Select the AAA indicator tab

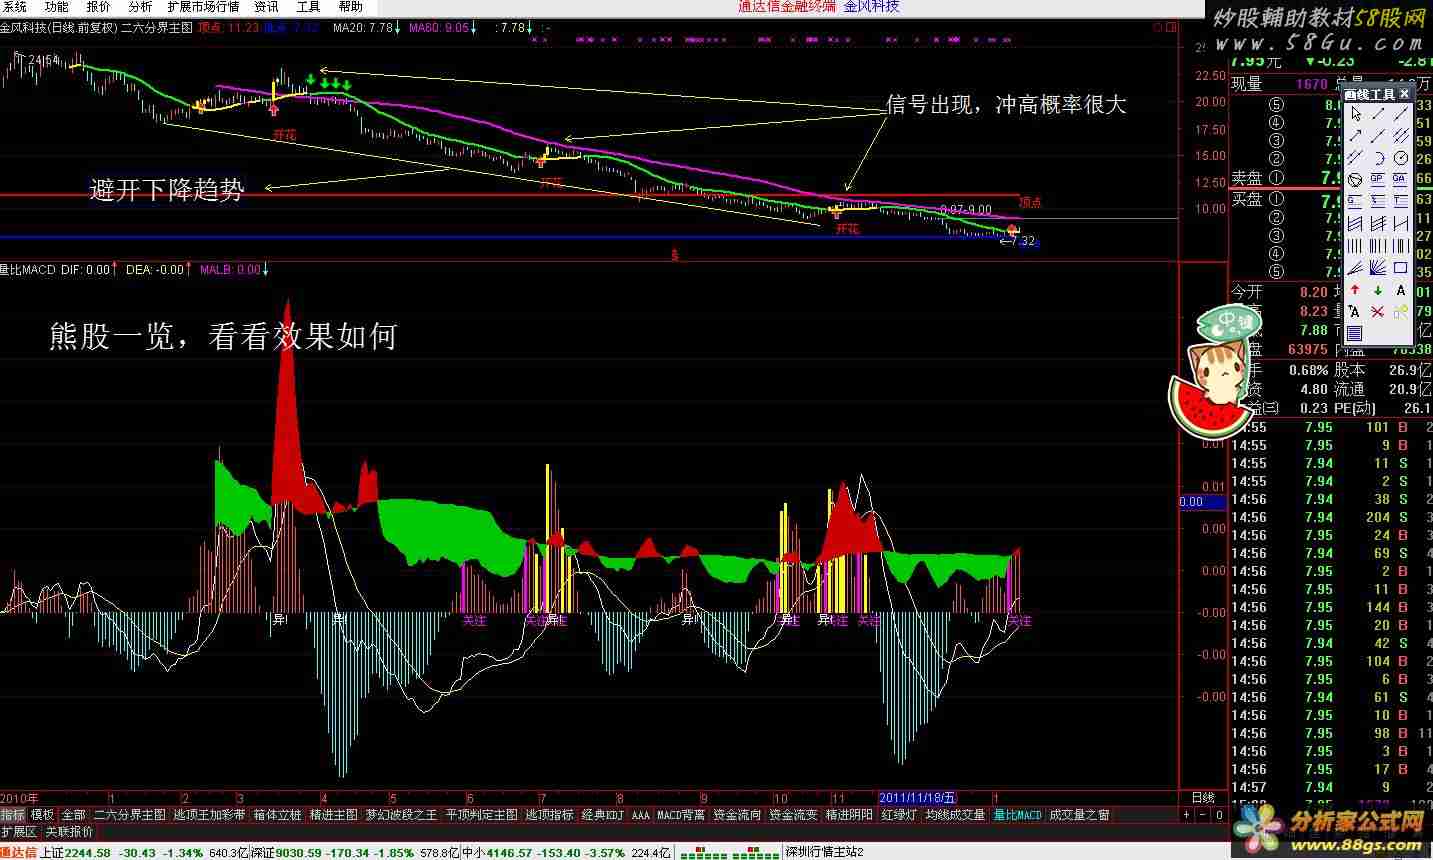click(640, 815)
